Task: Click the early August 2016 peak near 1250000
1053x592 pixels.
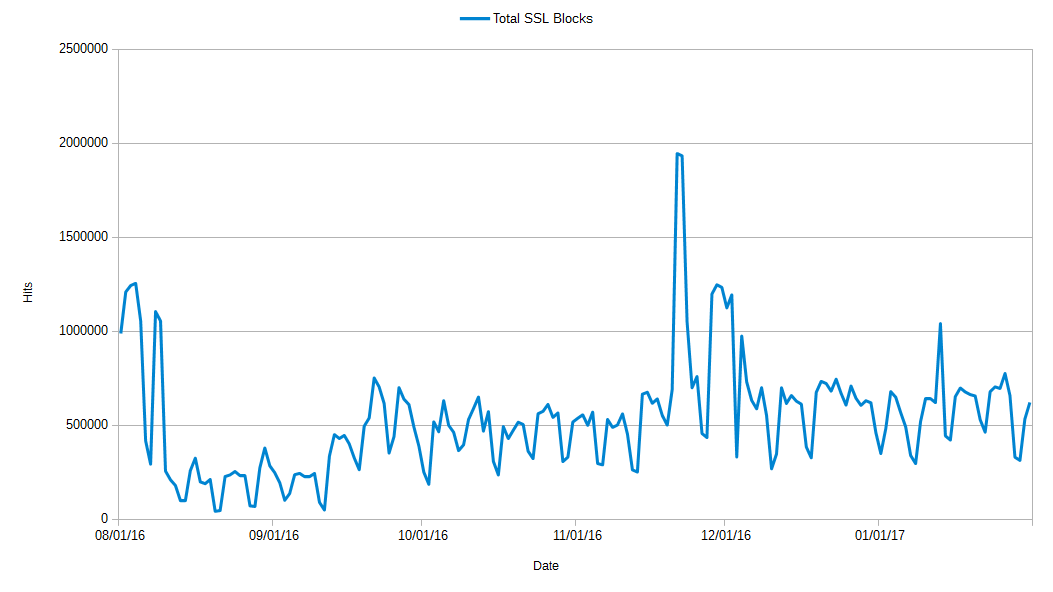Action: tap(135, 284)
